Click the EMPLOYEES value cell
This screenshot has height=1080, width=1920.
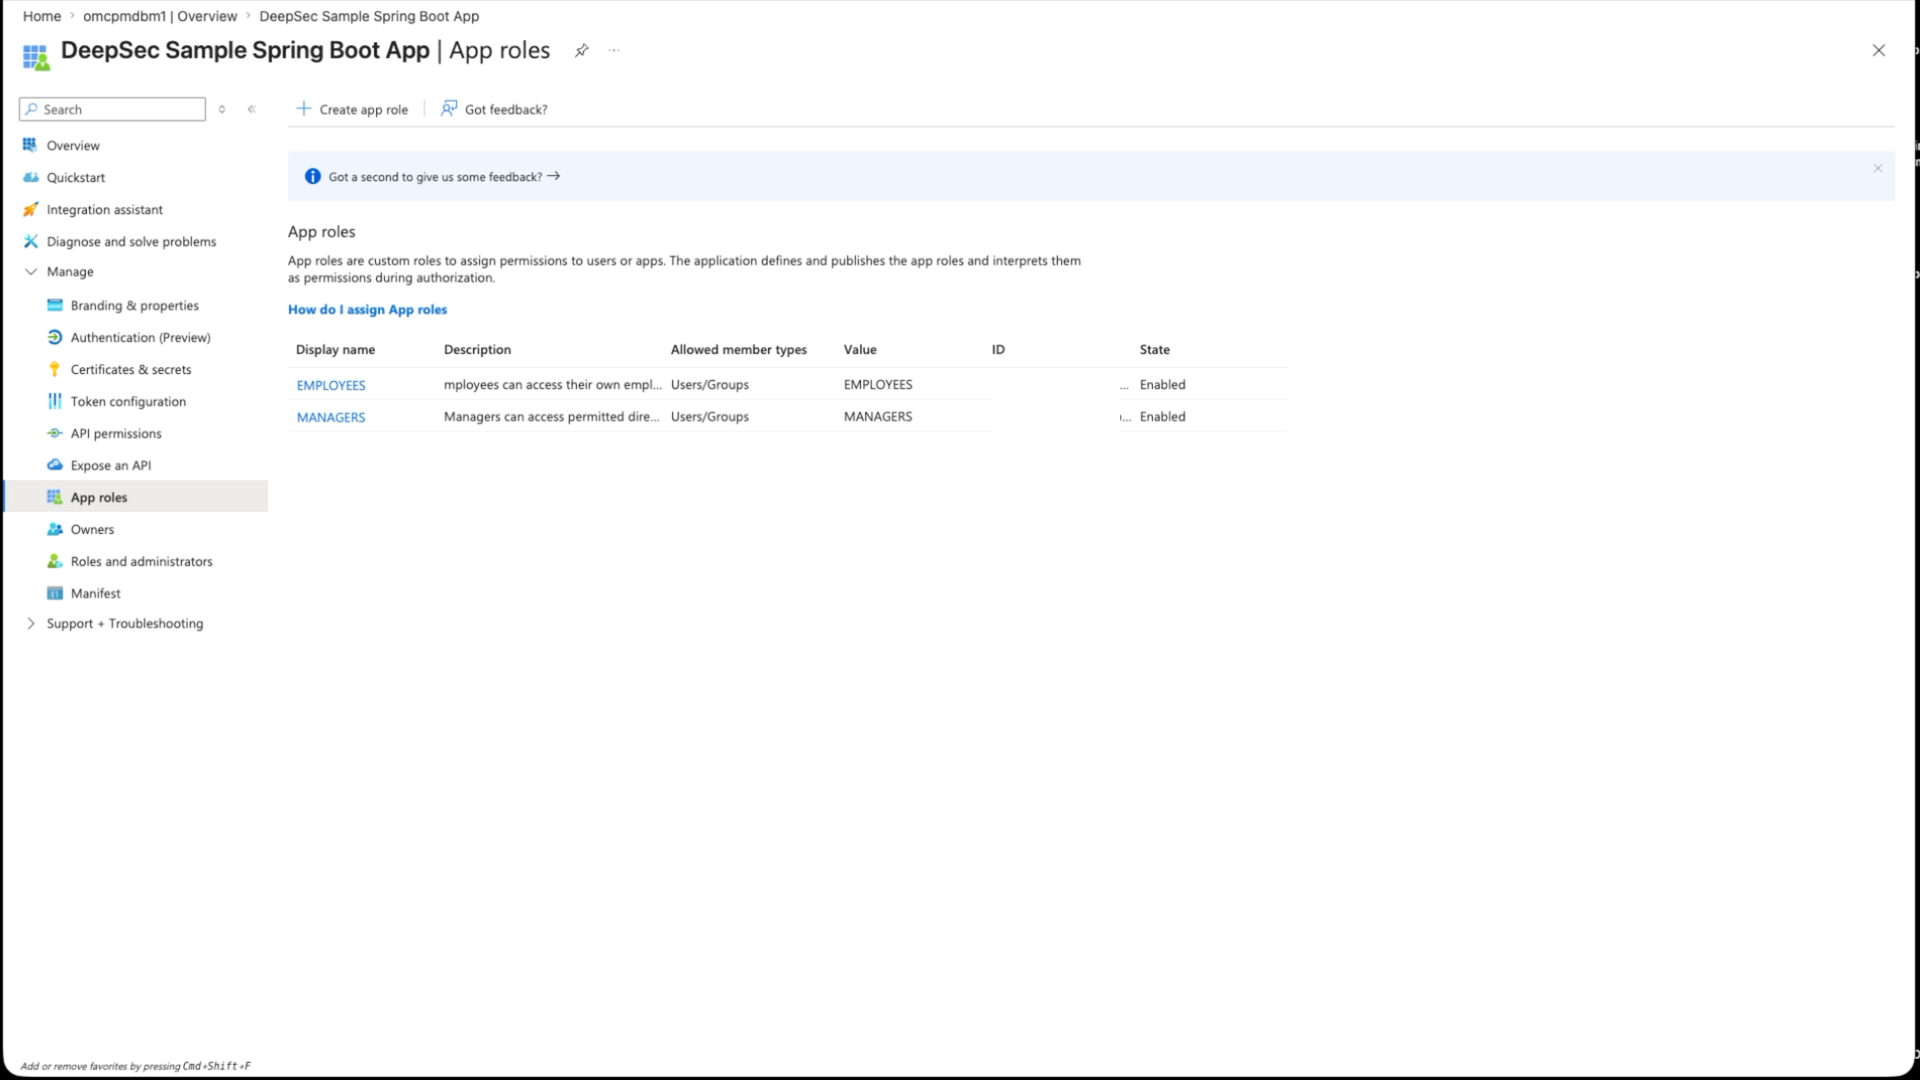coord(878,384)
